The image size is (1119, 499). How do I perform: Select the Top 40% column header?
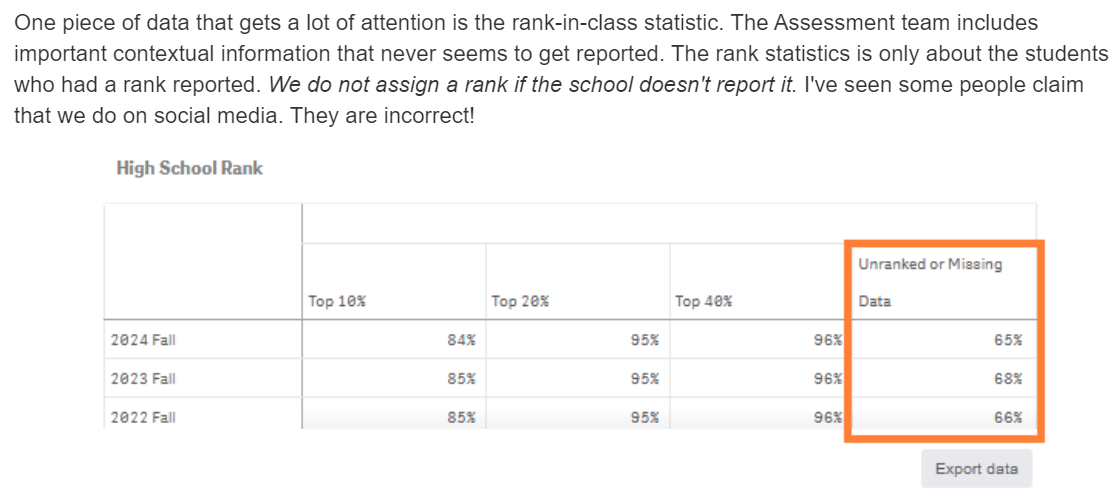pos(704,301)
